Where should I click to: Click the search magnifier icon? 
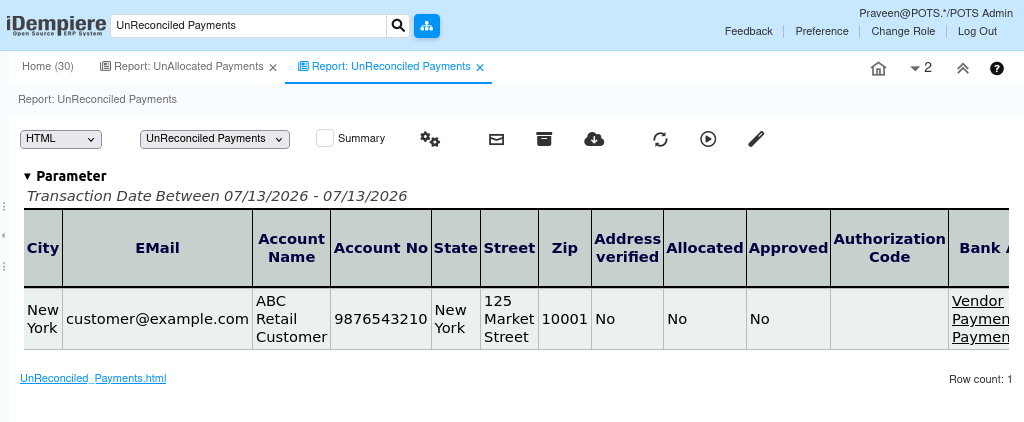point(398,26)
